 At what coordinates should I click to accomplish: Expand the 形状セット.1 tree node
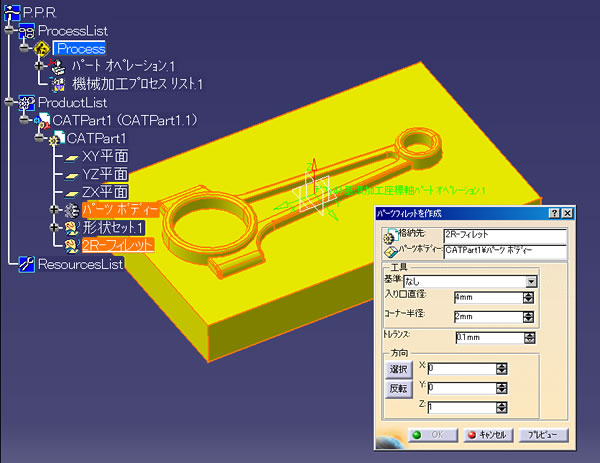pyautogui.click(x=56, y=228)
